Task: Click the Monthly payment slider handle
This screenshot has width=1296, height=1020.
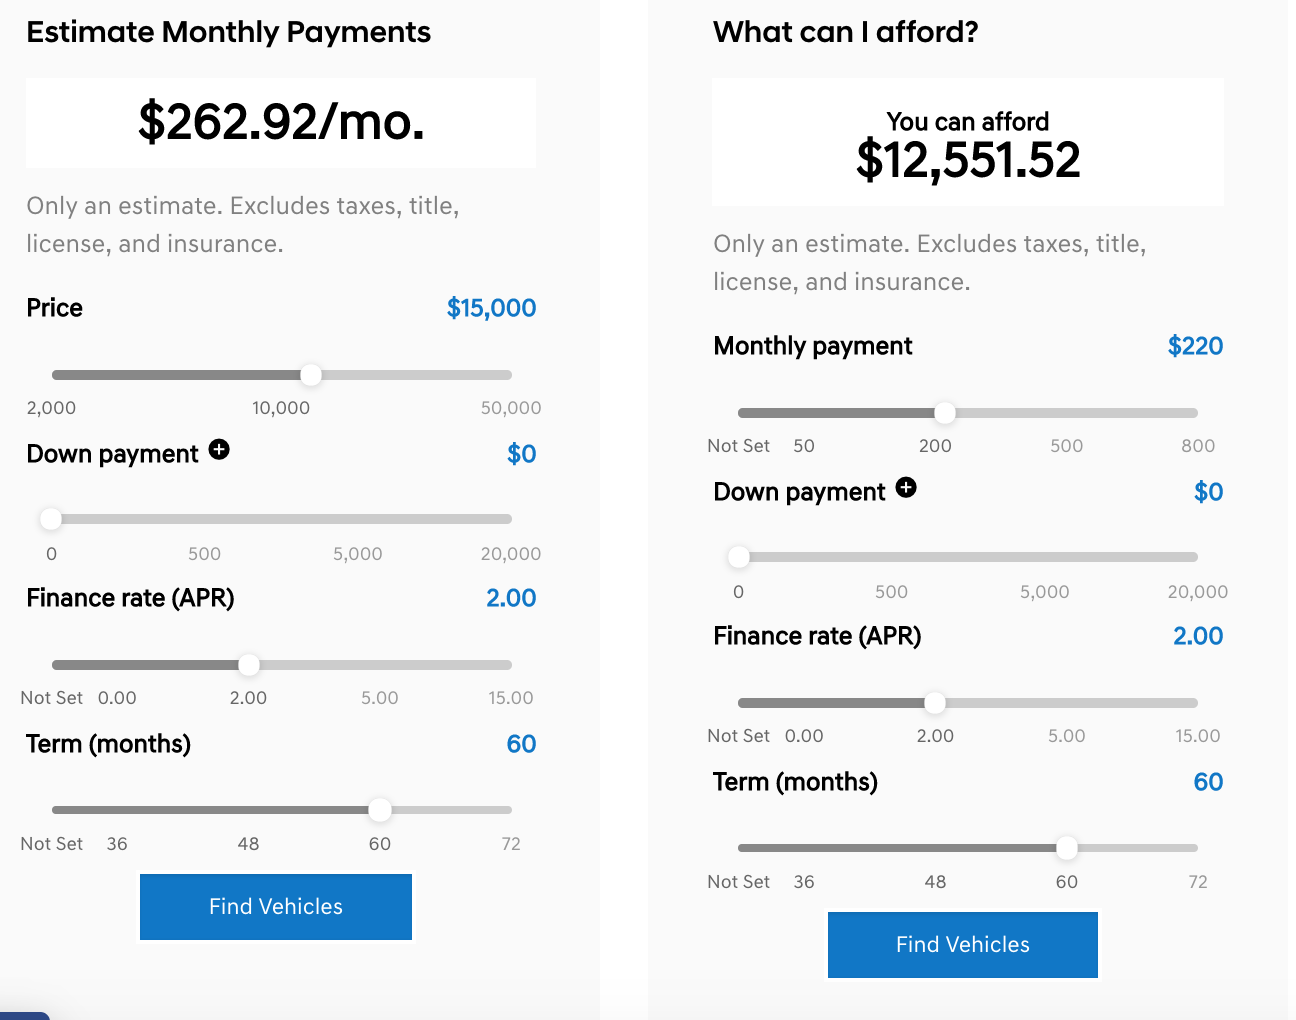Action: [x=944, y=413]
